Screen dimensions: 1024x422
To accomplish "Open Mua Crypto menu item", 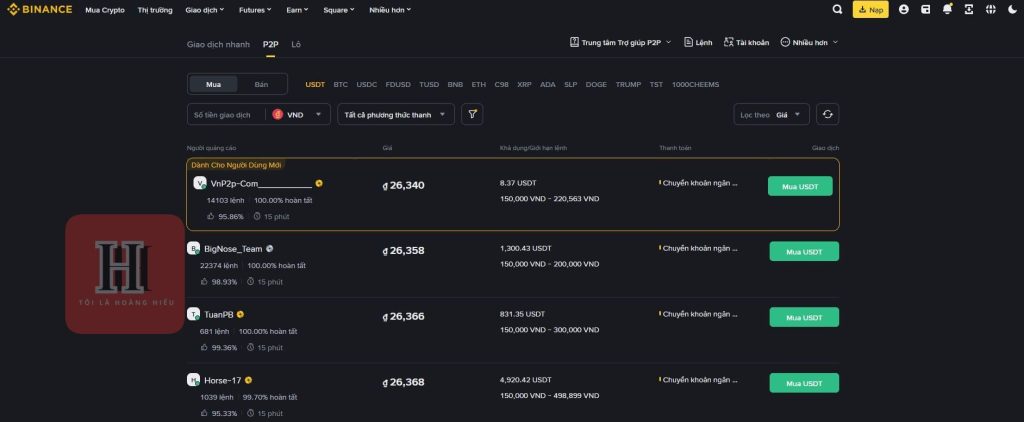I will tap(104, 10).
